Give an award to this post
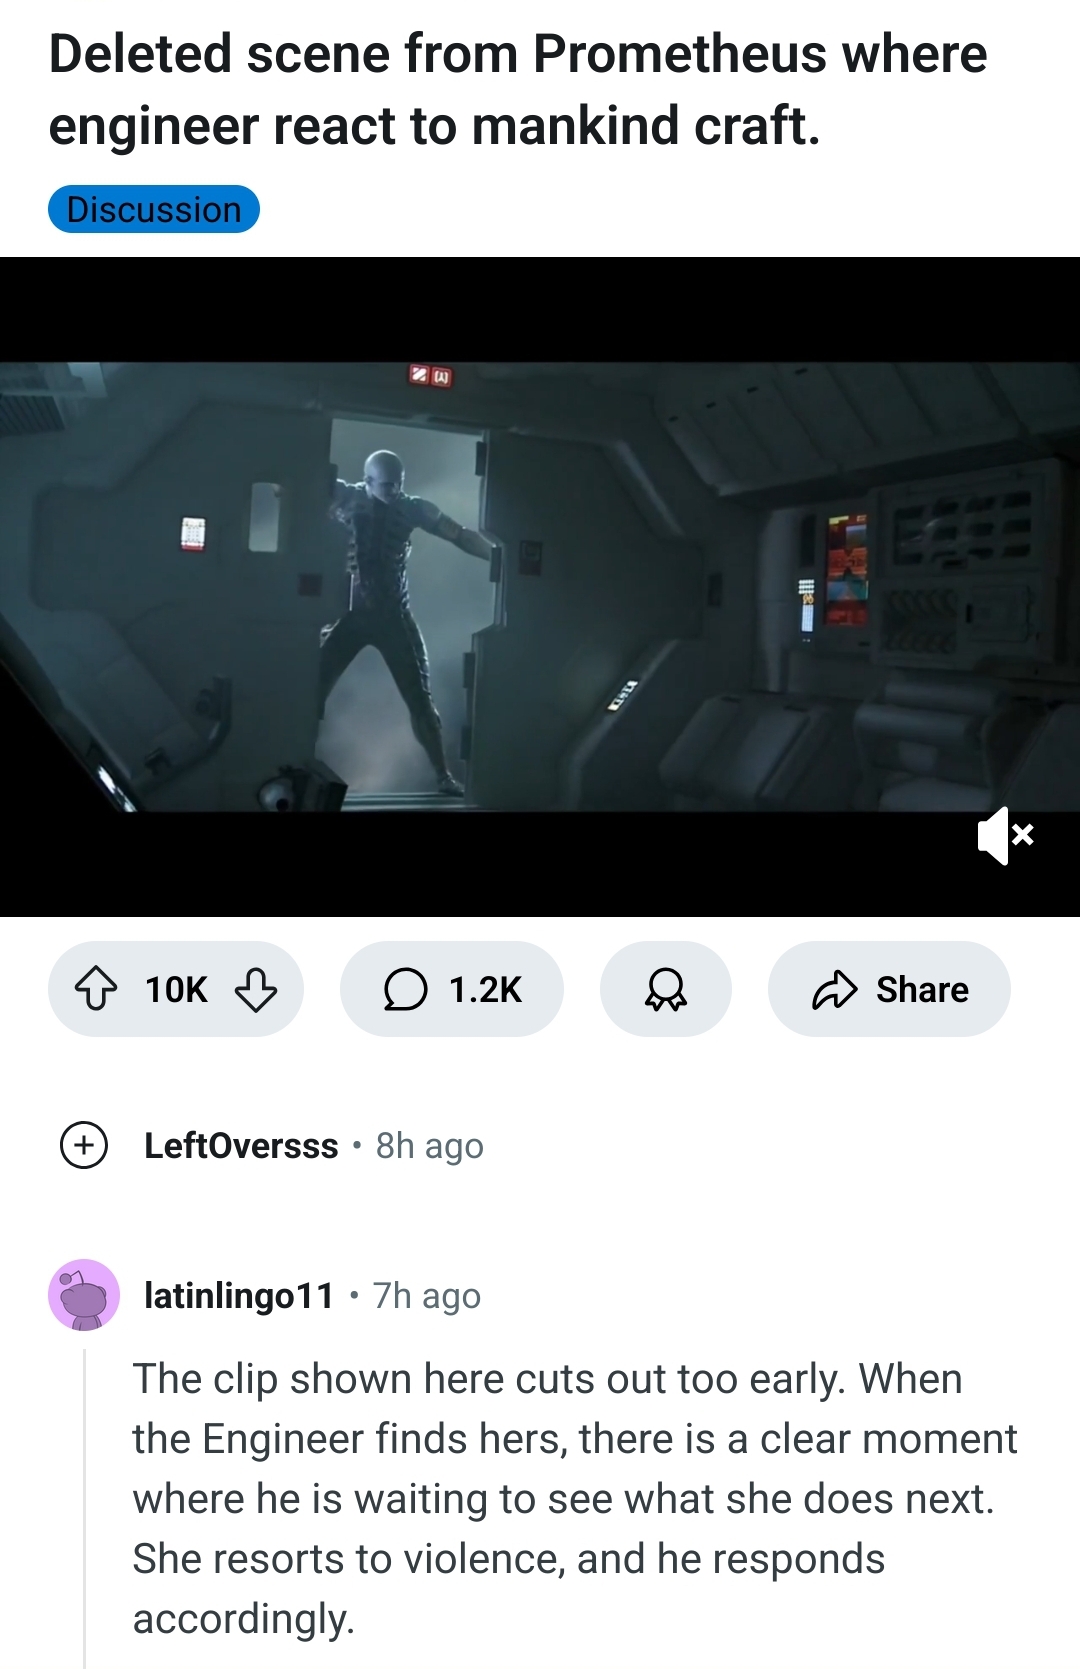 click(x=665, y=989)
